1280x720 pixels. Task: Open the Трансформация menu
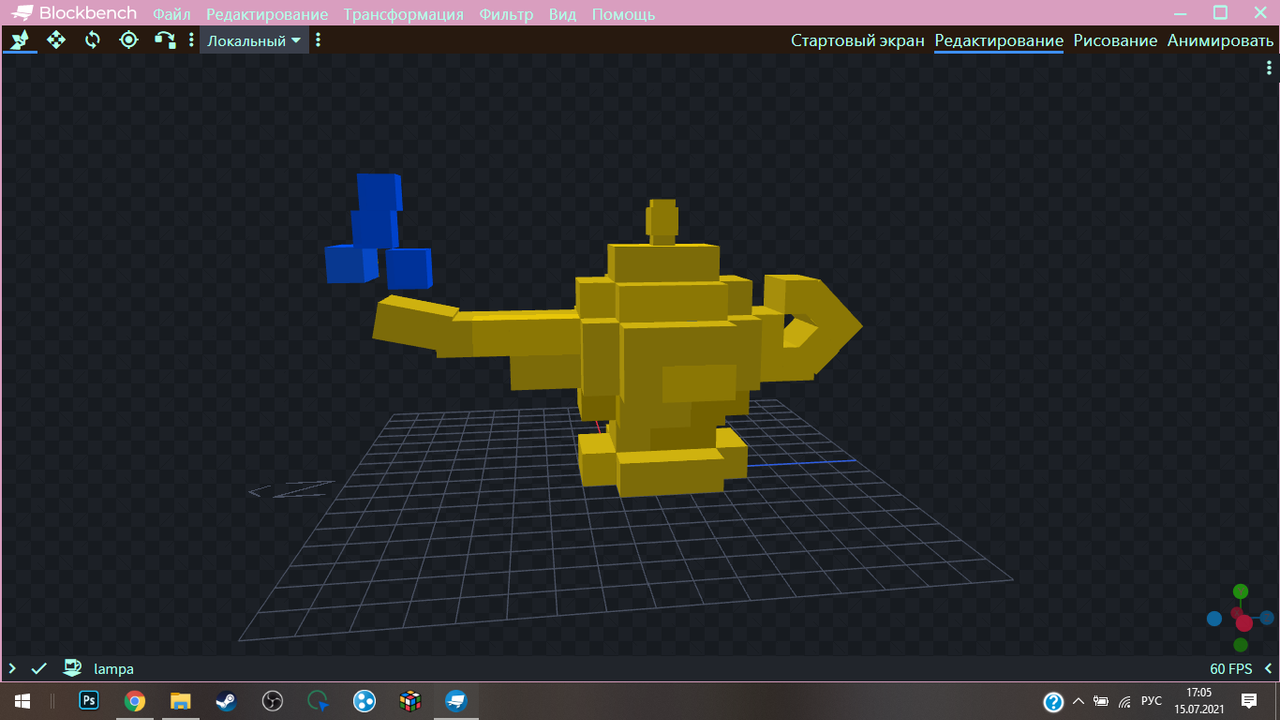point(403,14)
